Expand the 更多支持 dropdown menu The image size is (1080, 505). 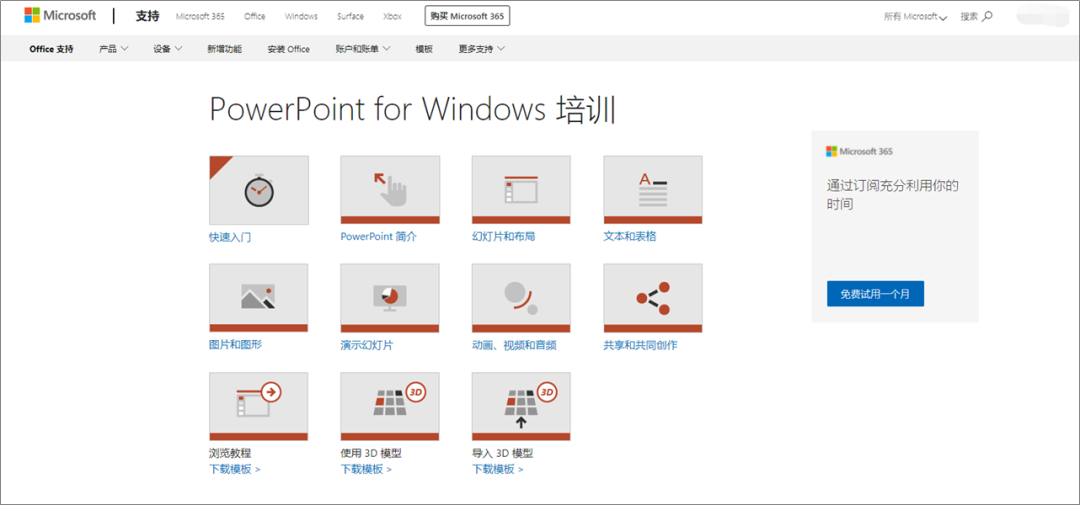[x=481, y=49]
